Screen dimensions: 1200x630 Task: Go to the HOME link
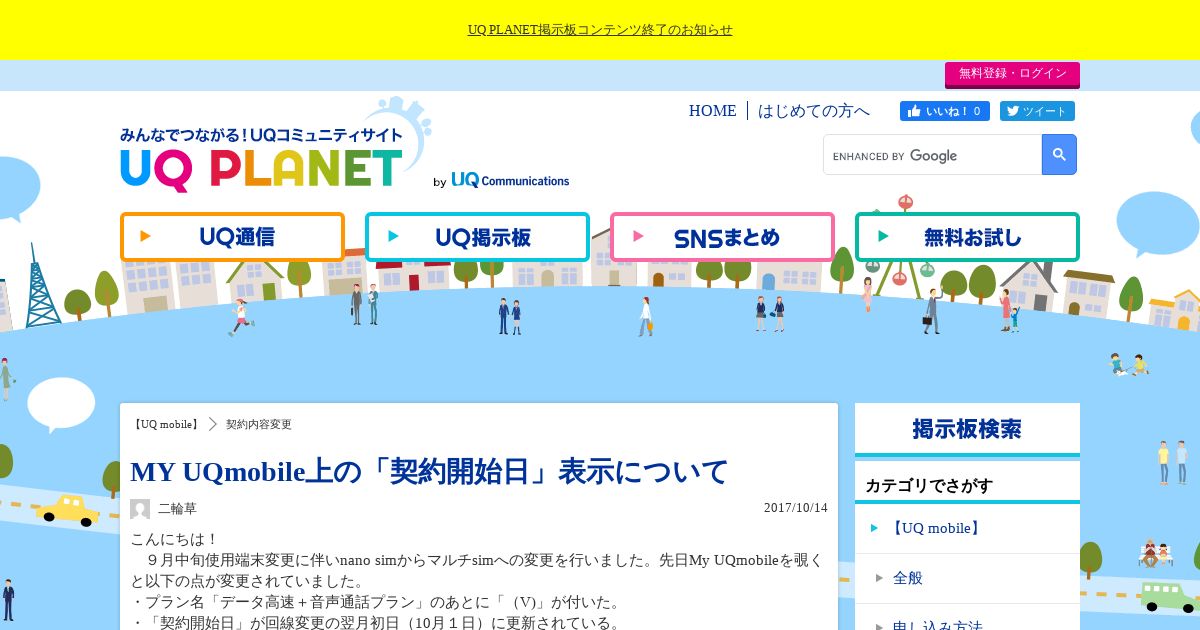point(712,111)
